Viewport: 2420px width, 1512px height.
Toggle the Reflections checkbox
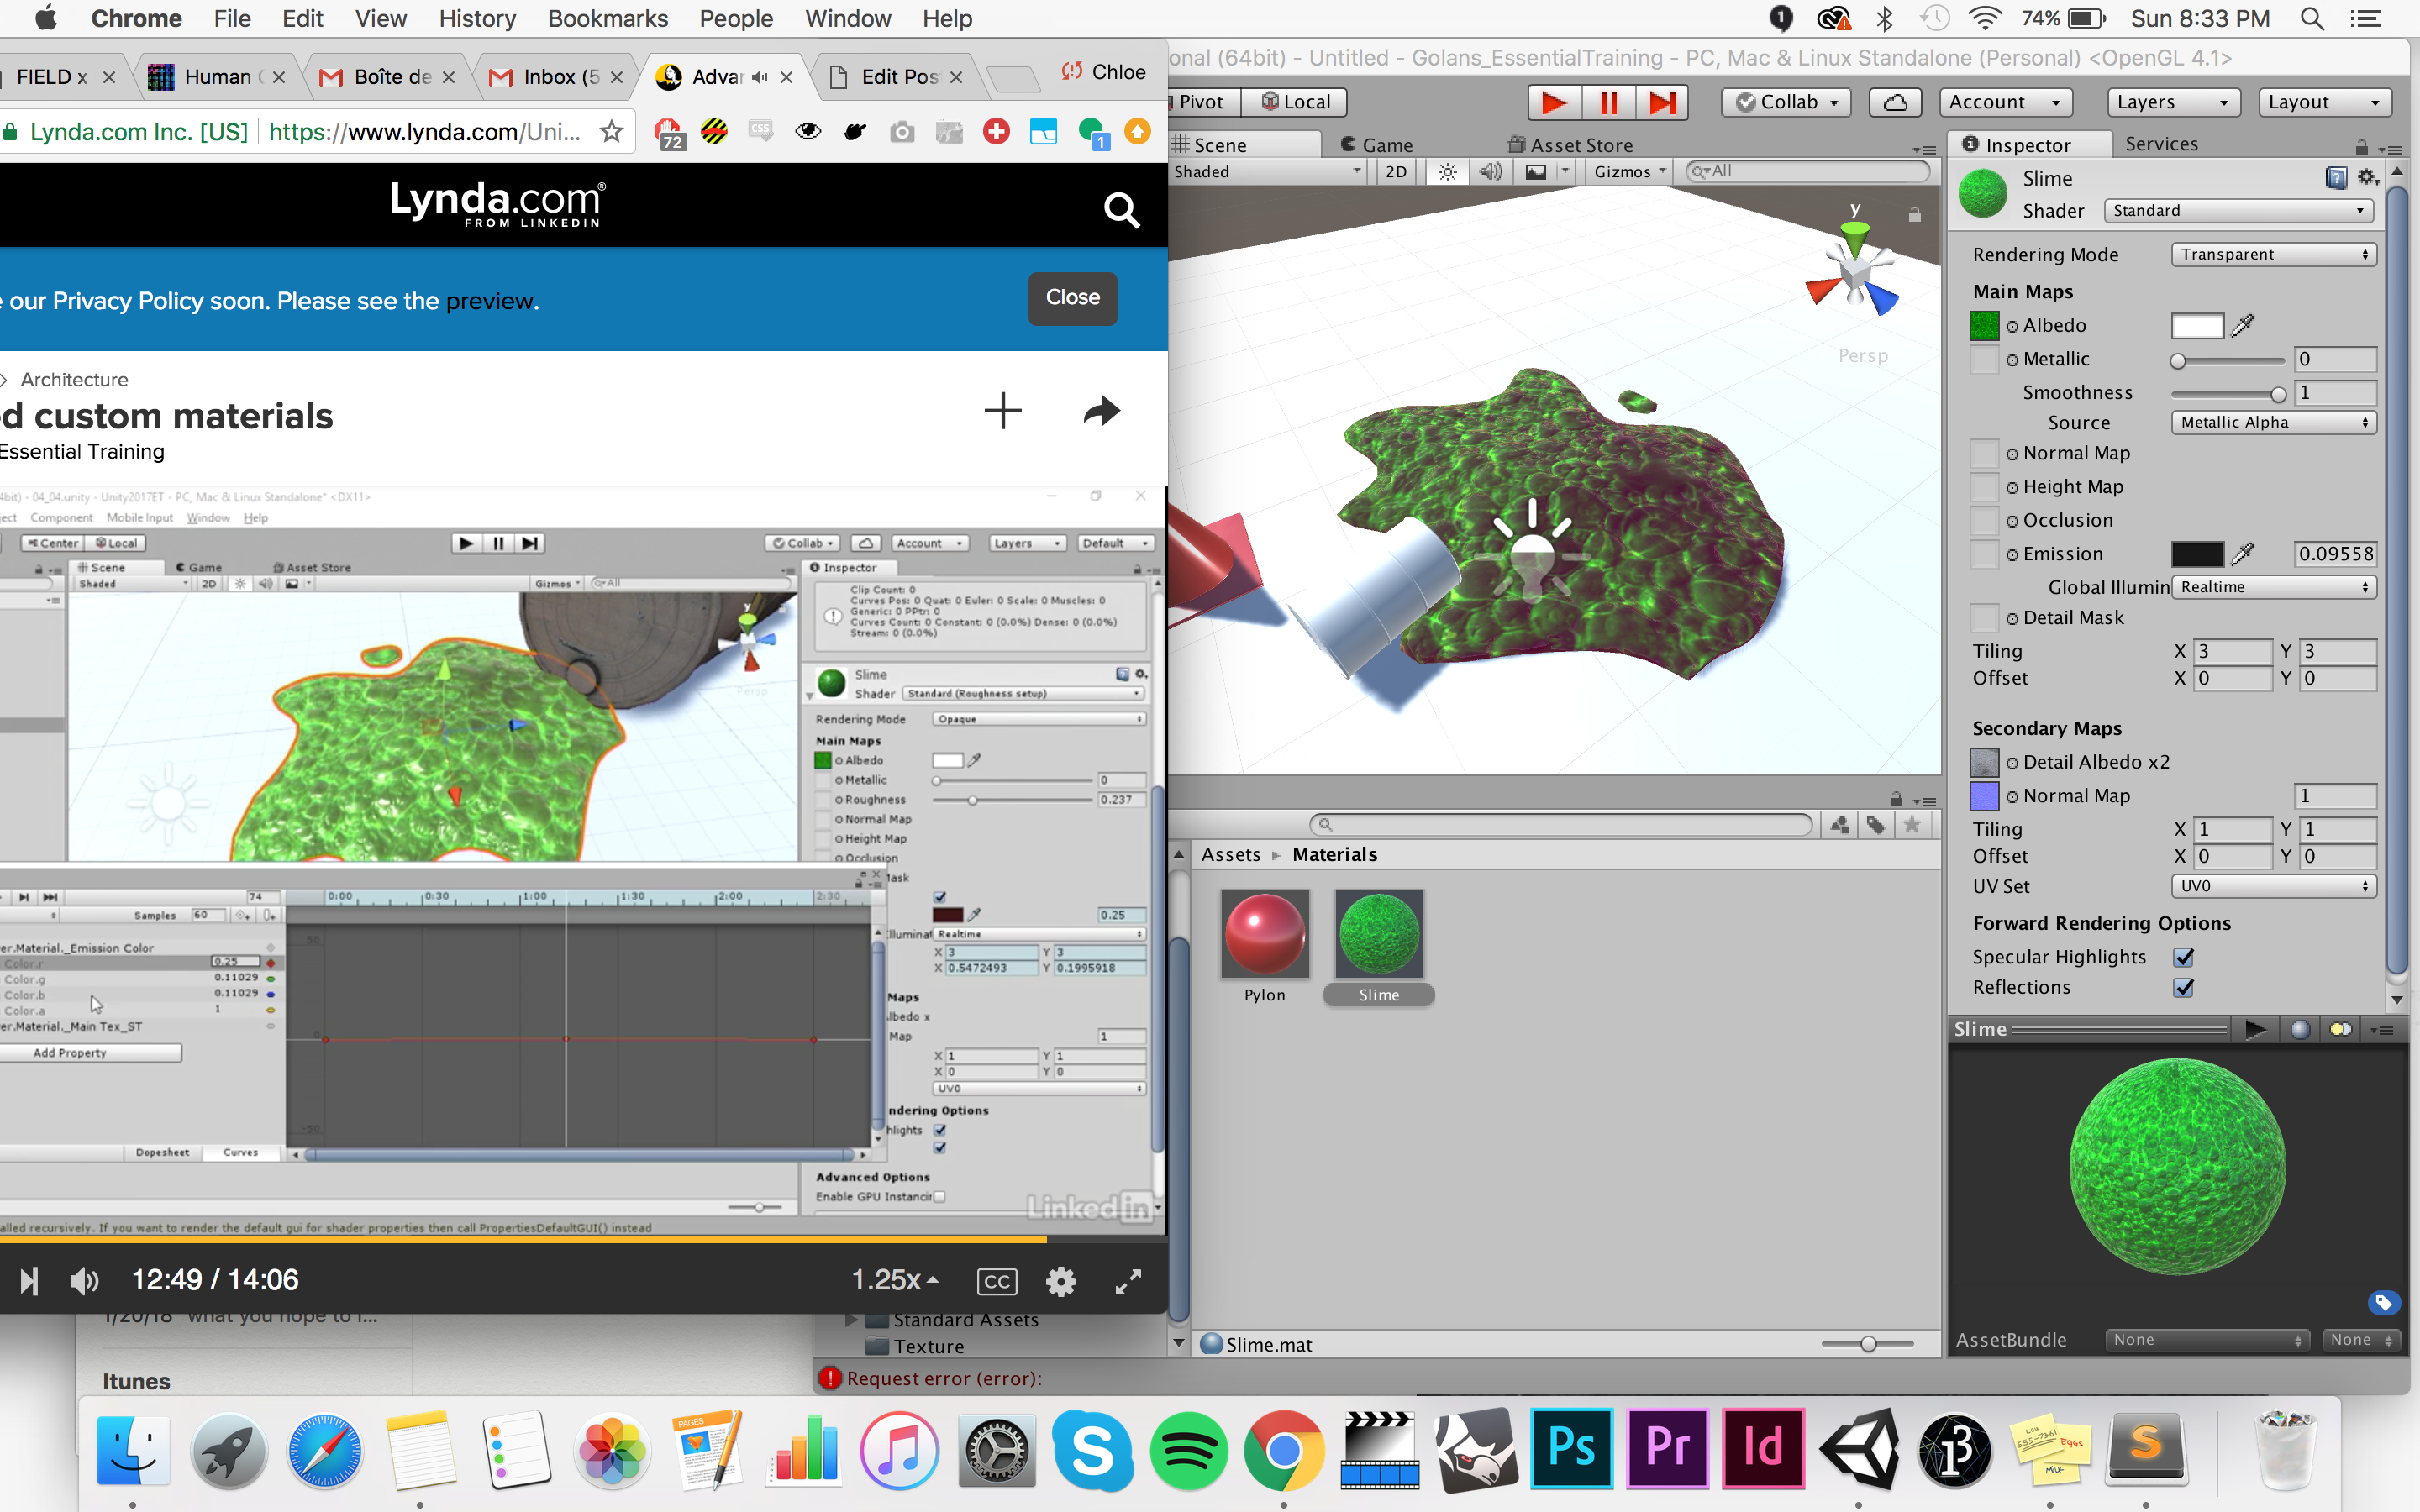[2184, 987]
